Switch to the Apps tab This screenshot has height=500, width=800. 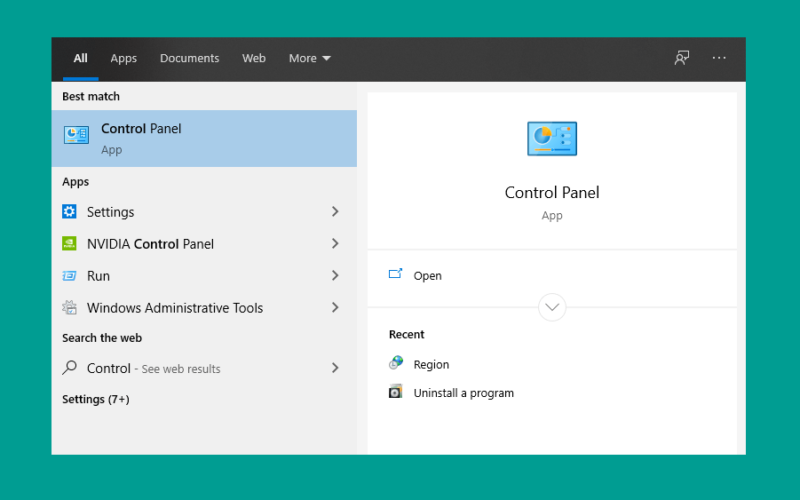pos(123,59)
